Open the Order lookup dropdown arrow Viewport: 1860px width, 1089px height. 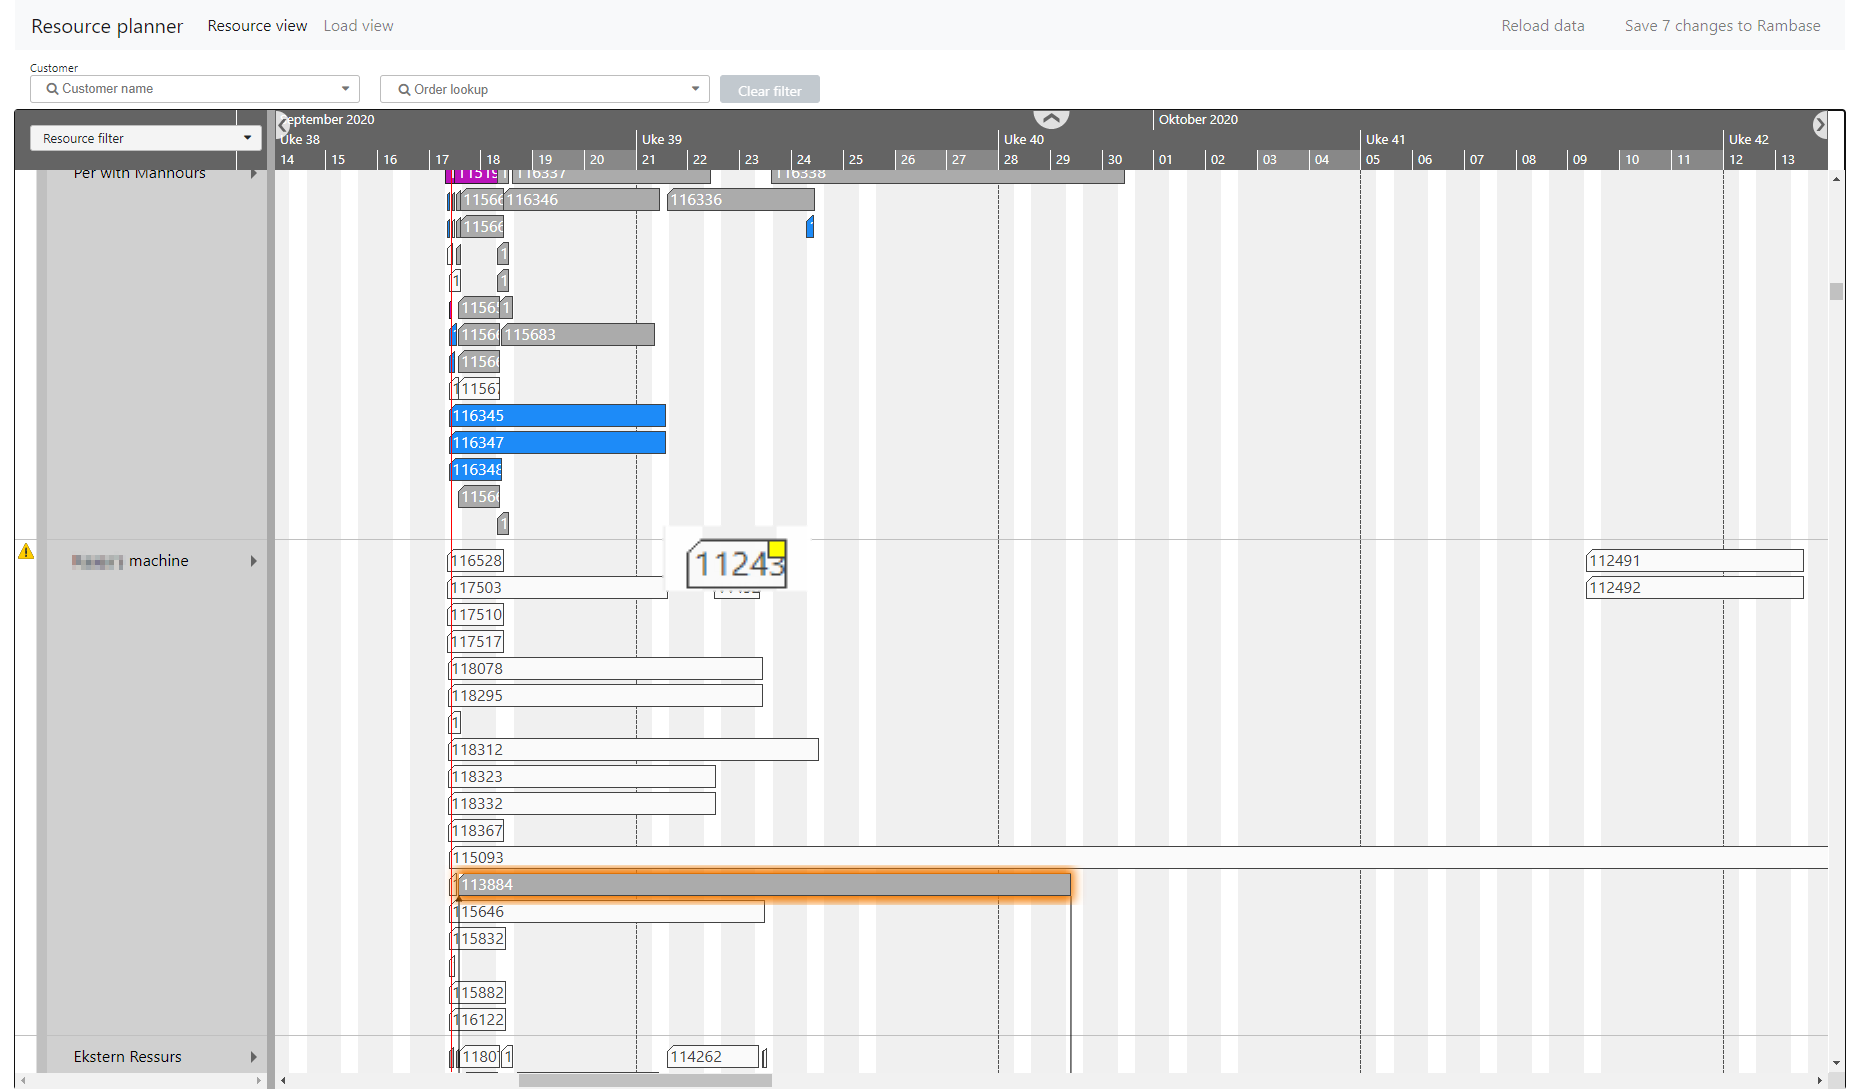click(x=695, y=89)
